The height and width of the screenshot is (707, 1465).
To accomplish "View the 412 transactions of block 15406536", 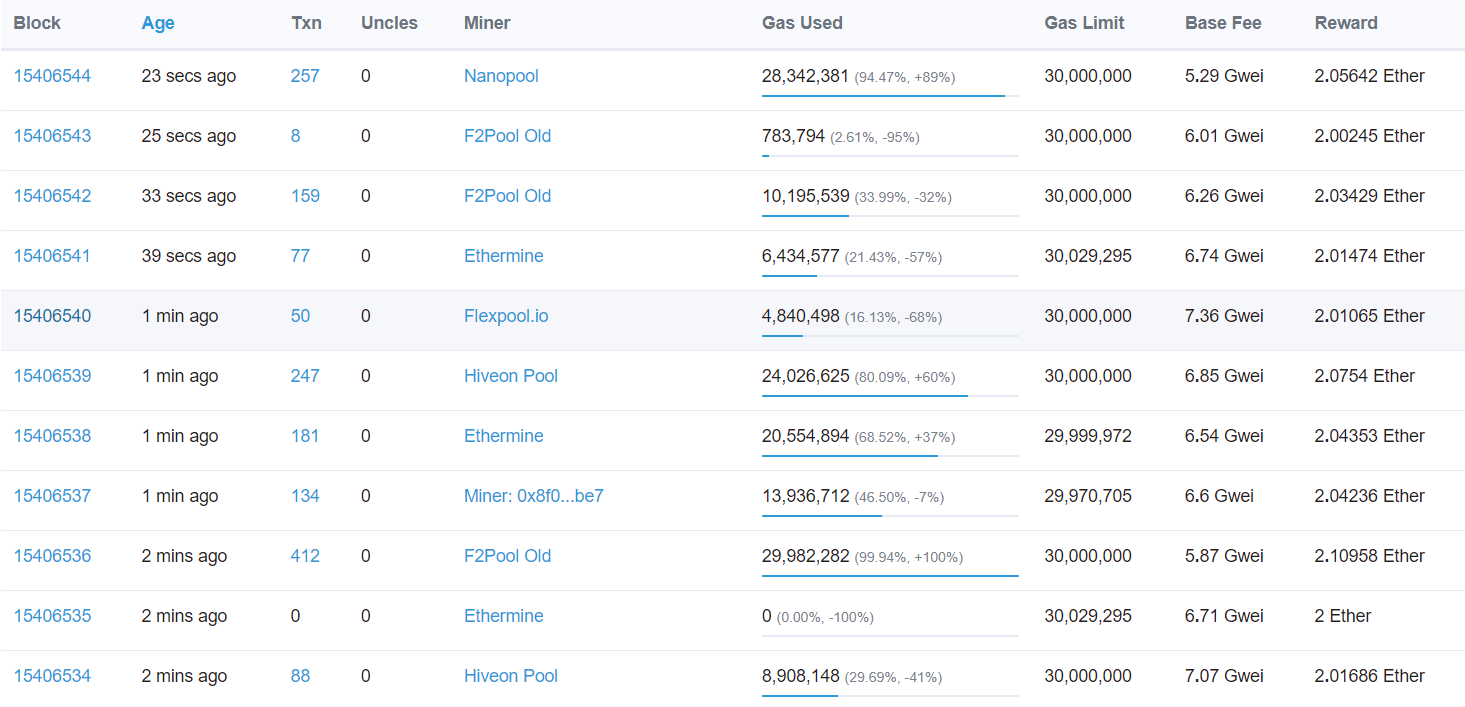I will tap(305, 556).
